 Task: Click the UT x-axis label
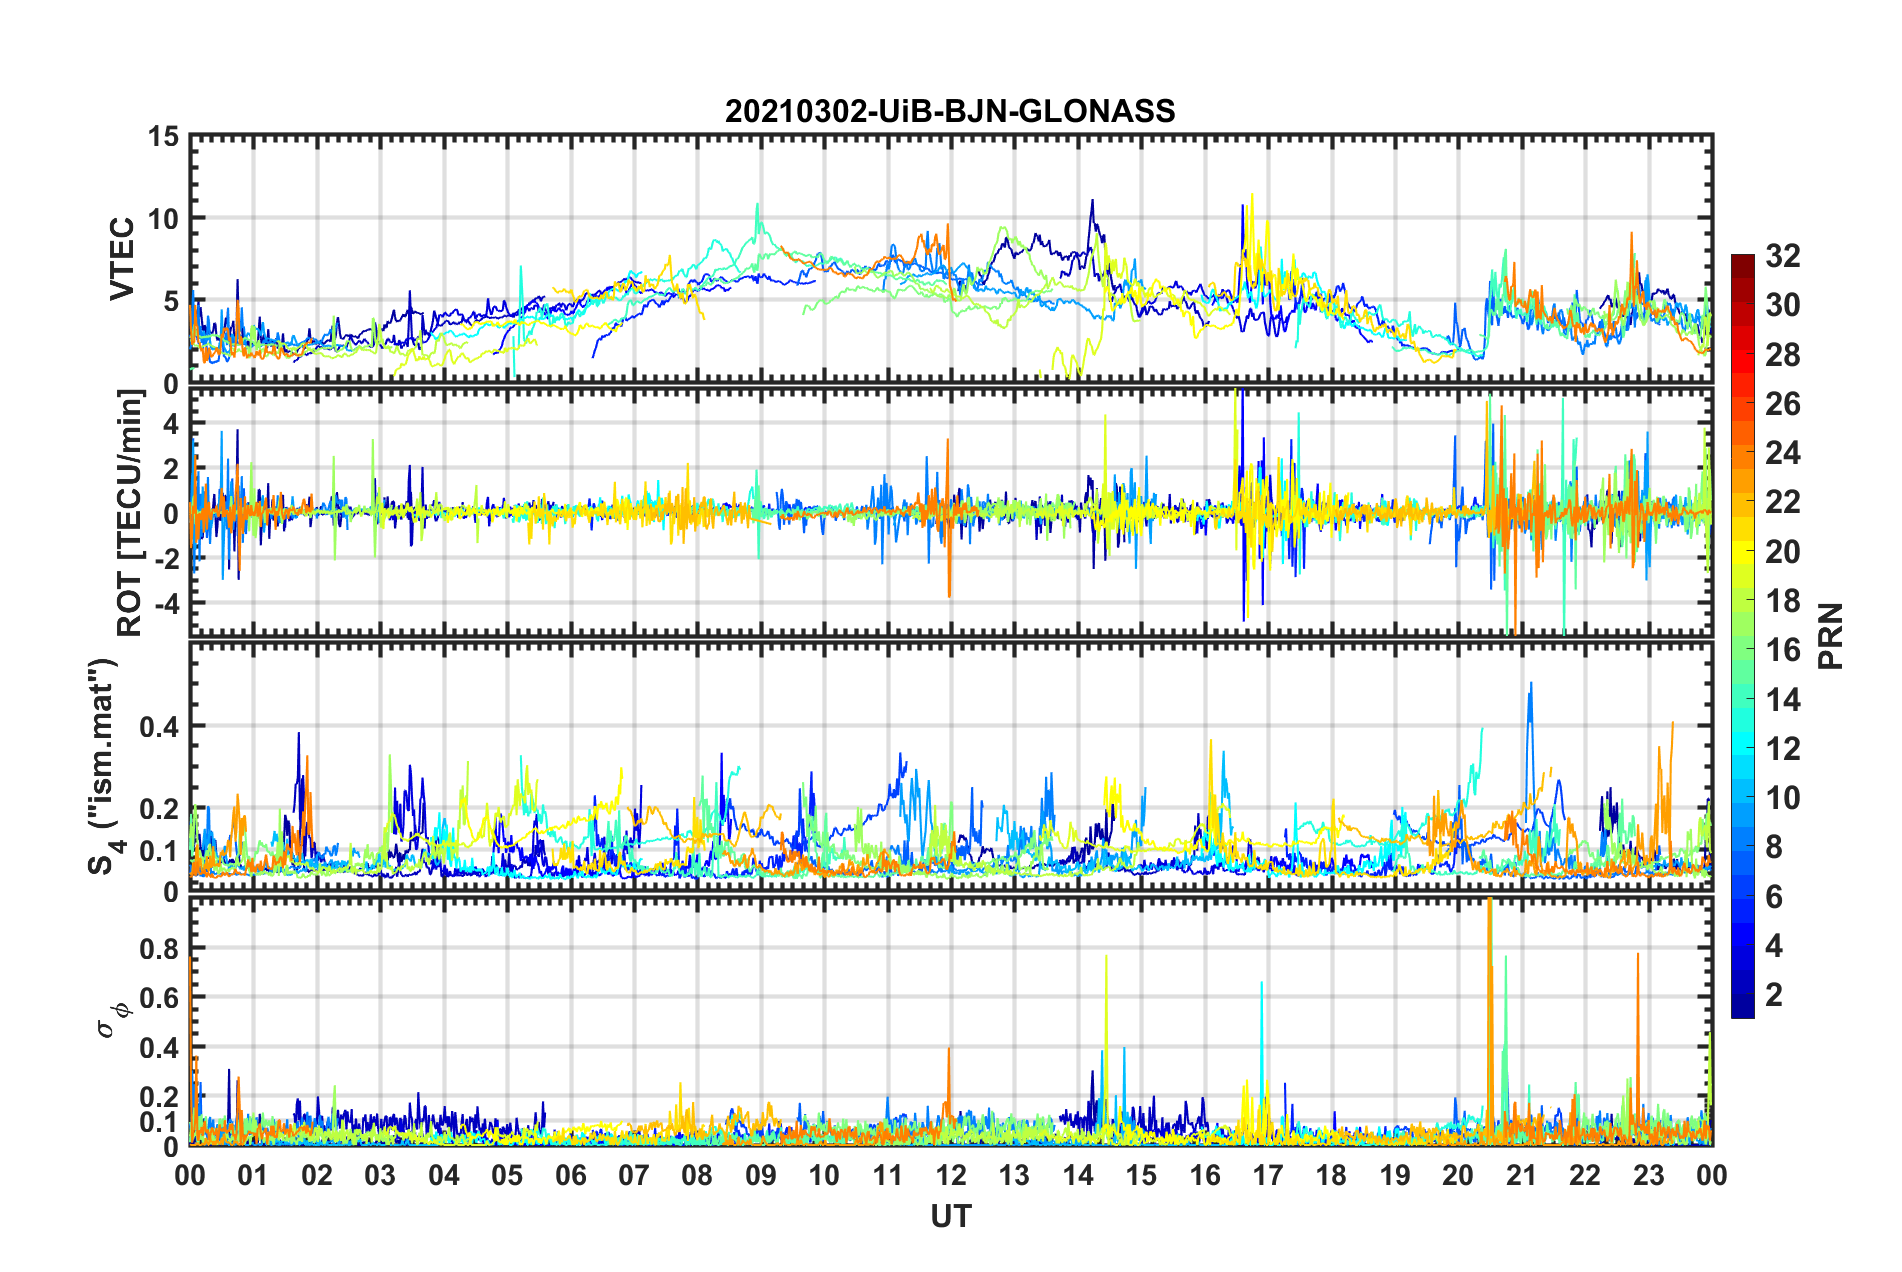tap(951, 1216)
